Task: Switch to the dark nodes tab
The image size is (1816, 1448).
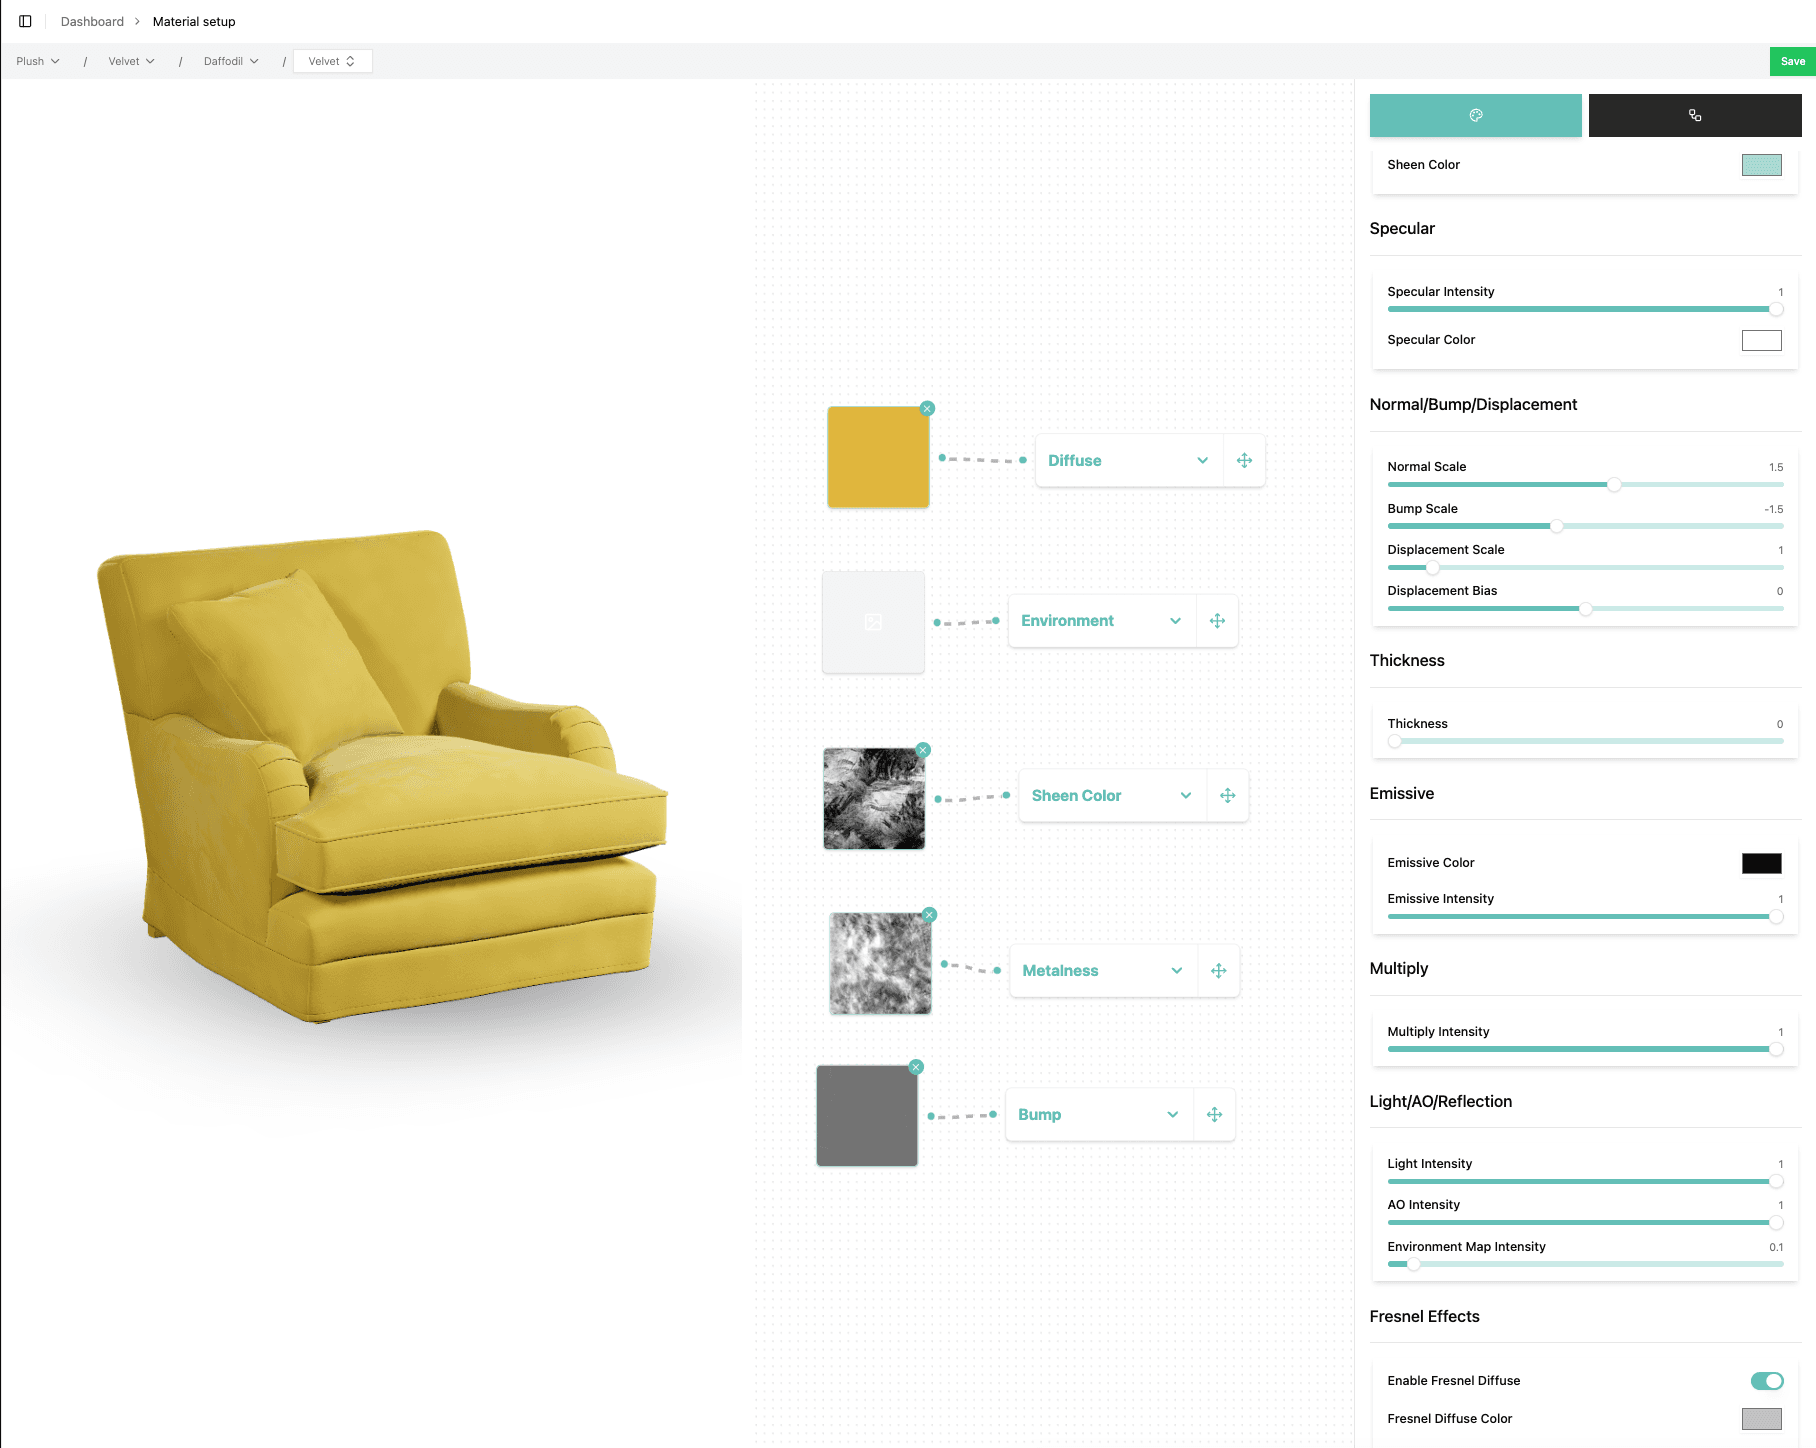Action: click(x=1694, y=116)
